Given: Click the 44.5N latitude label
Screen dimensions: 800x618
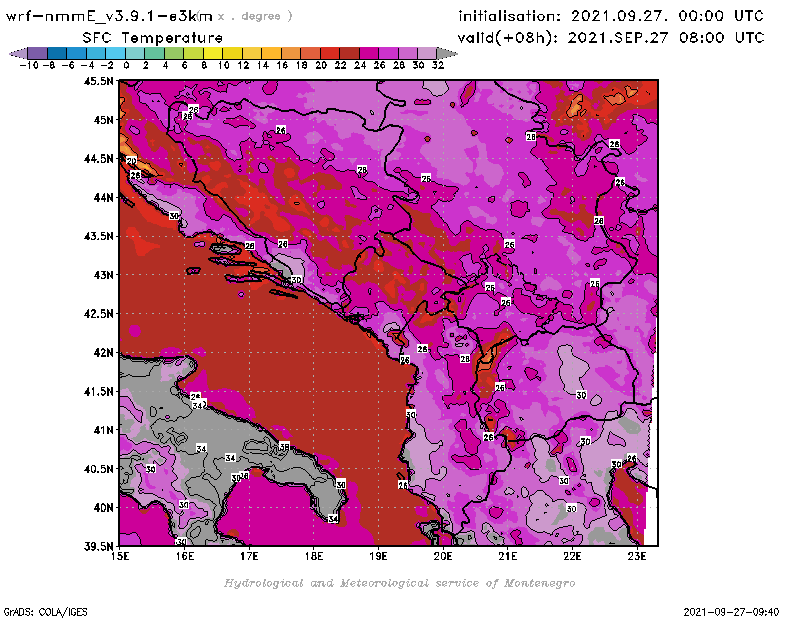Looking at the screenshot, I should (99, 159).
